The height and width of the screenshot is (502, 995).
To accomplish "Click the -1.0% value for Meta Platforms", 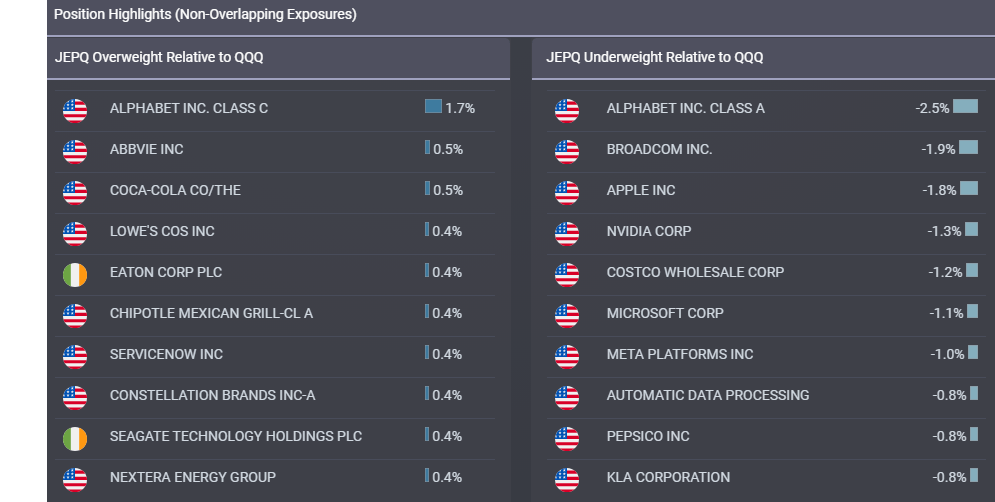I will click(x=947, y=354).
